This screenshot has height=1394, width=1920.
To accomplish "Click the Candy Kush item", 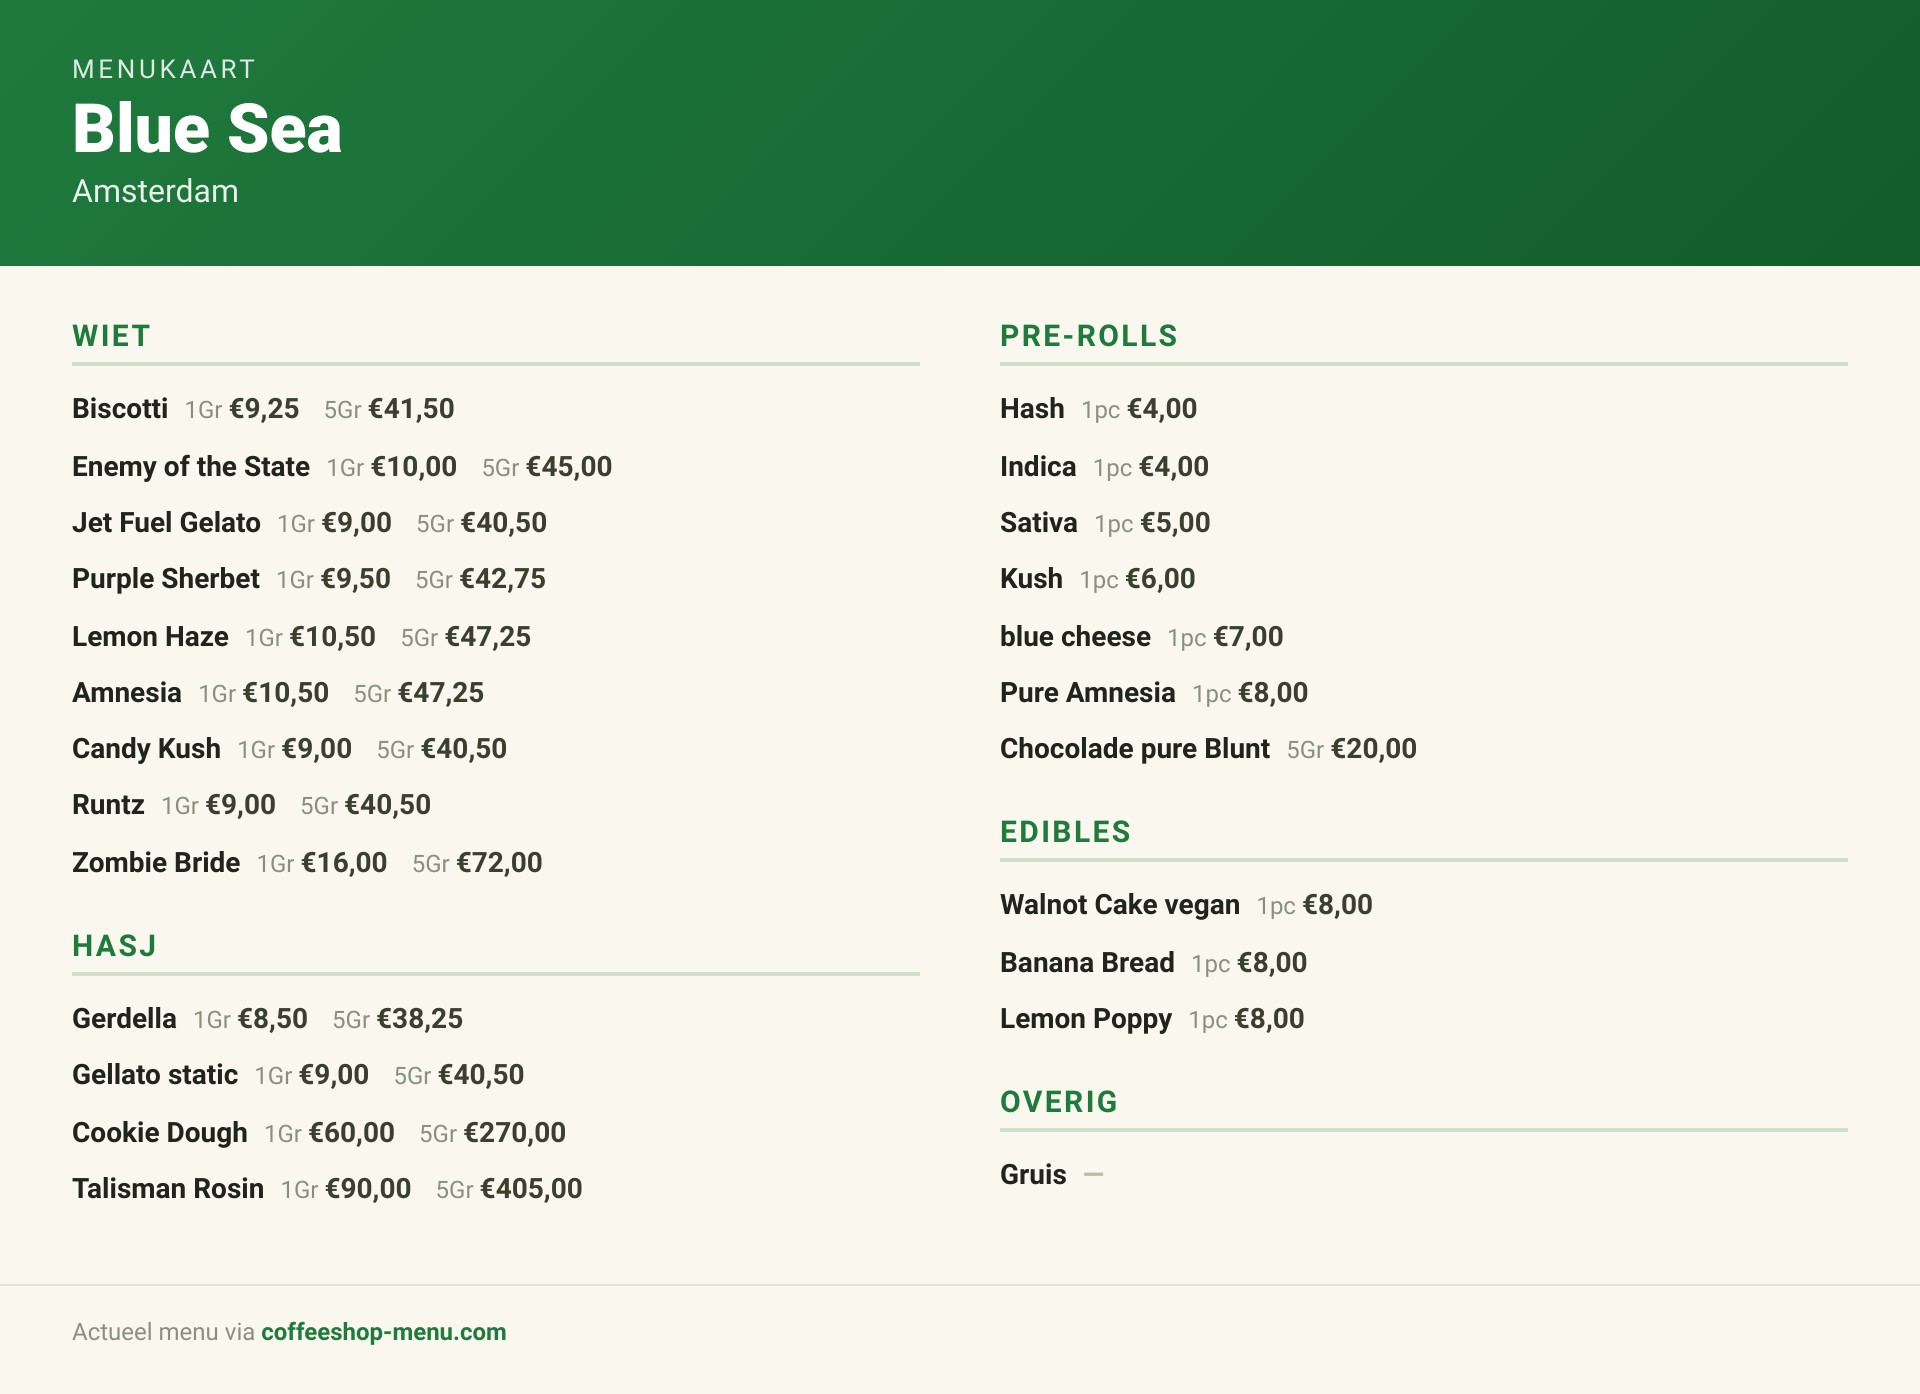I will 146,749.
